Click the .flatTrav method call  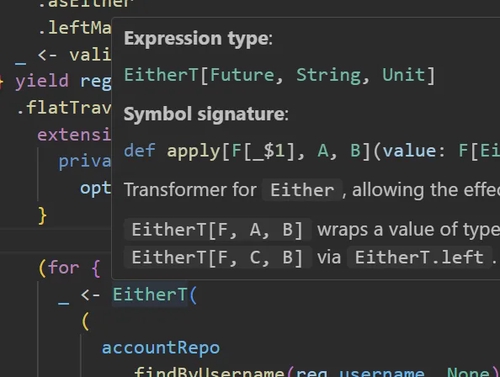pos(64,108)
